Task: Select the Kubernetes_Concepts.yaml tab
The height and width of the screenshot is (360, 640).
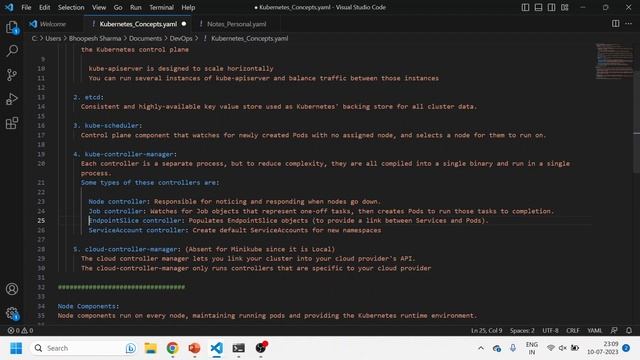Action: tap(138, 24)
